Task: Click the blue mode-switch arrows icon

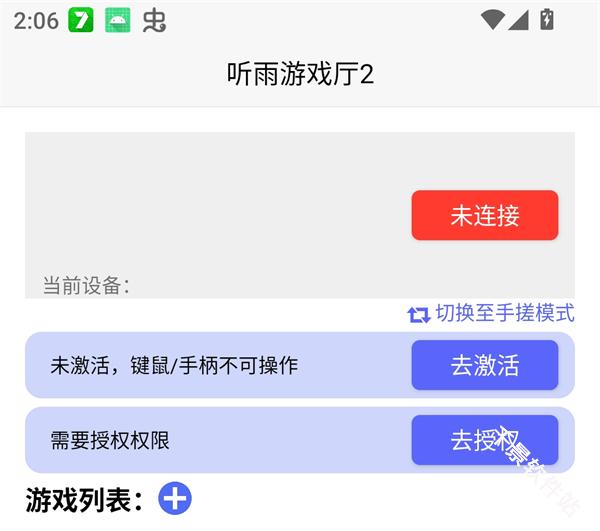Action: click(418, 314)
